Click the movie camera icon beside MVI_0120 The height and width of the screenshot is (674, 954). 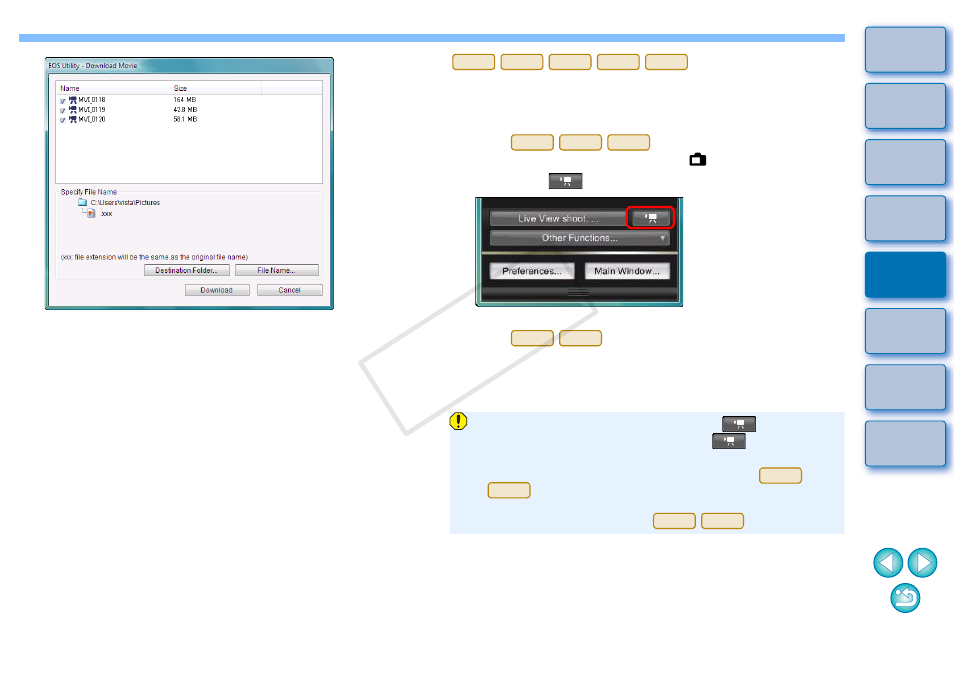coord(72,119)
